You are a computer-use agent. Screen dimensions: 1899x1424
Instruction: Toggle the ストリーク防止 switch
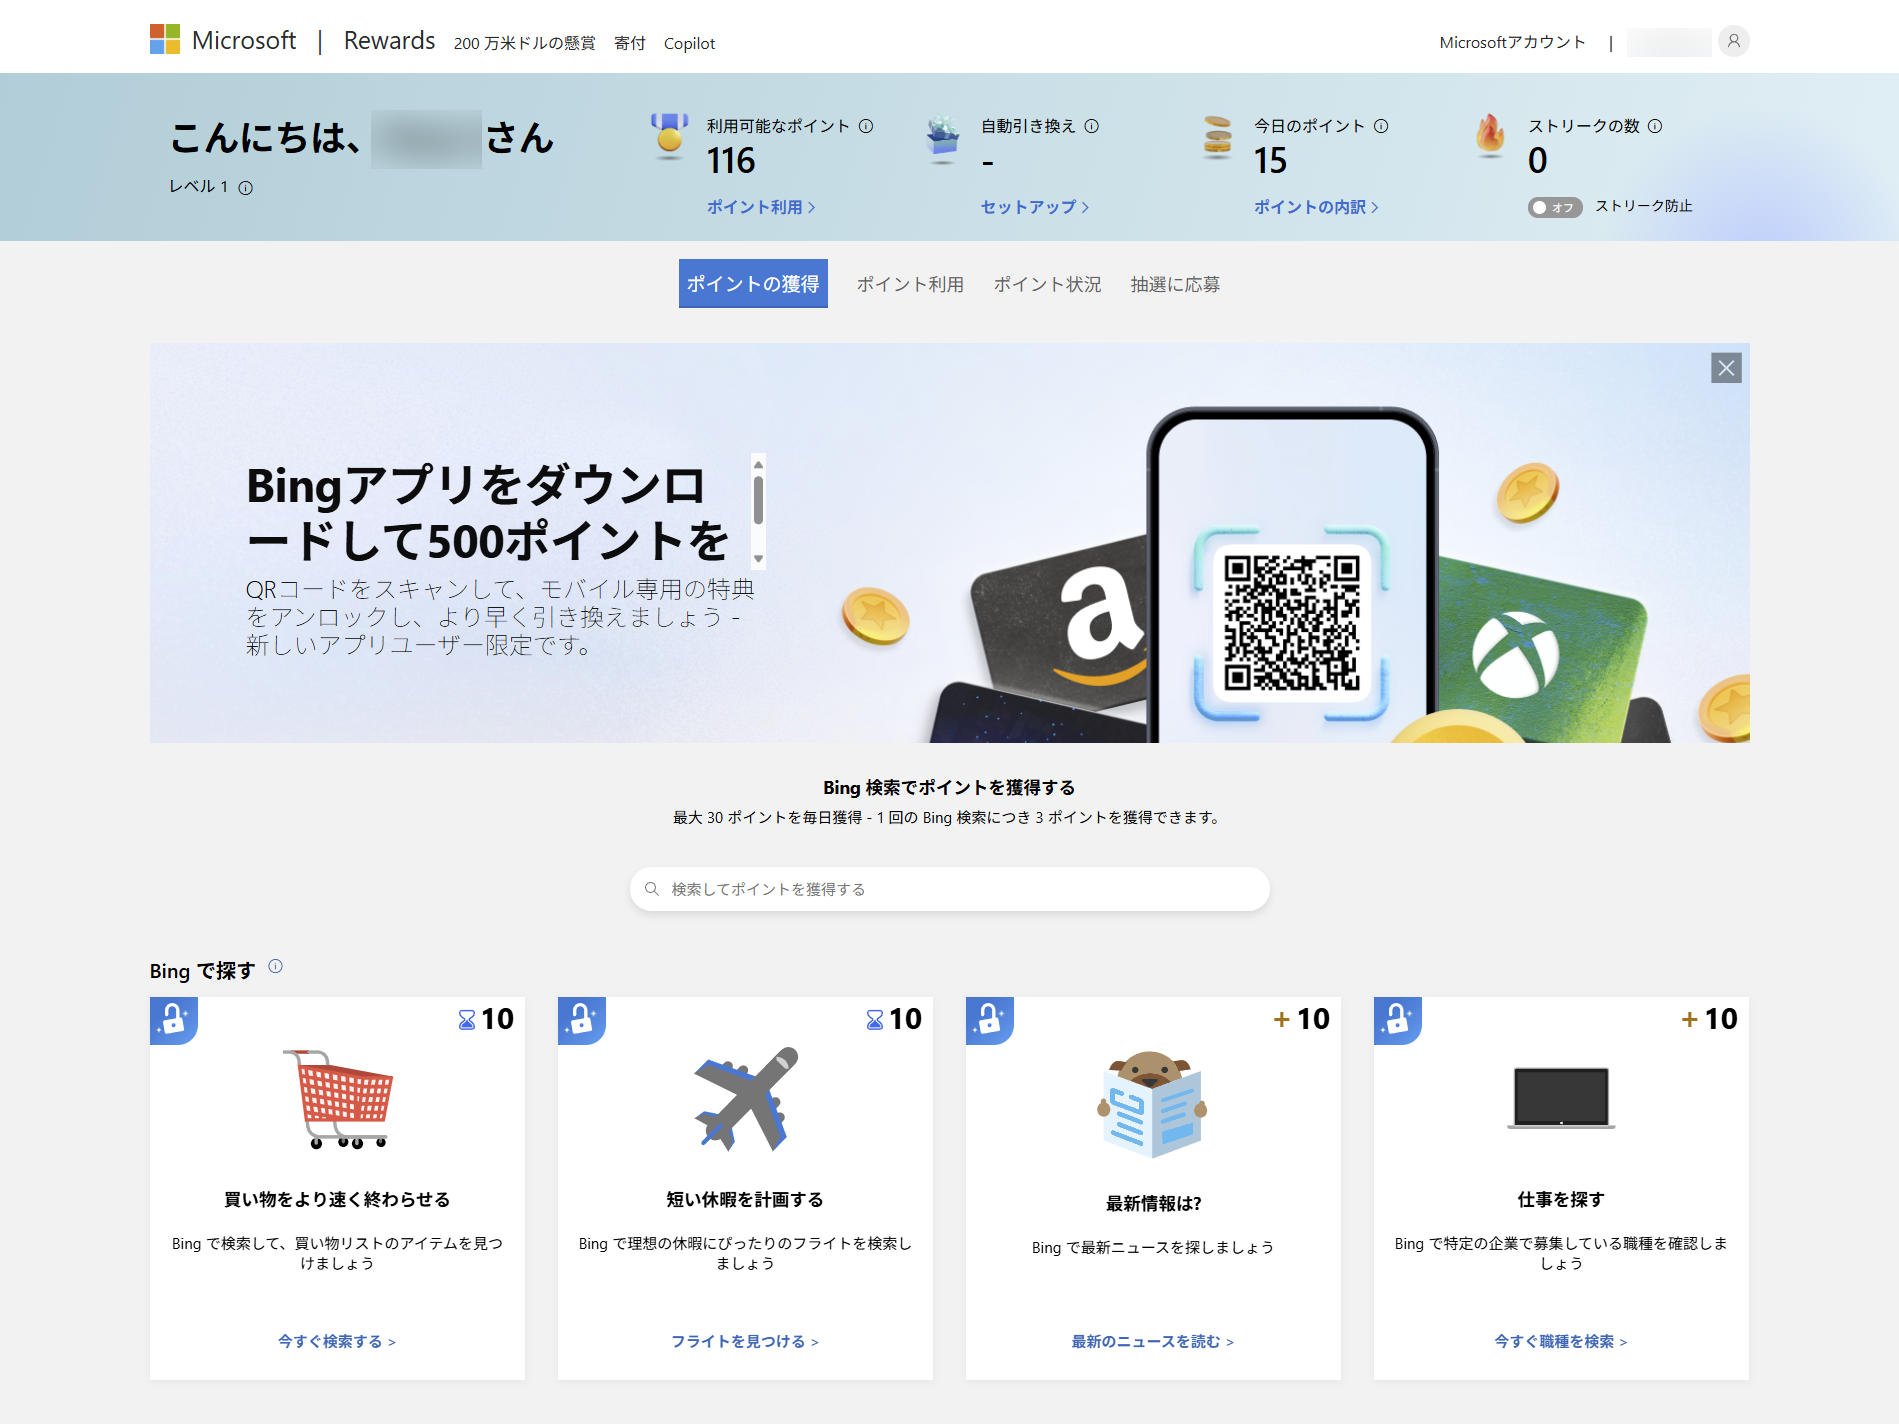(1555, 207)
